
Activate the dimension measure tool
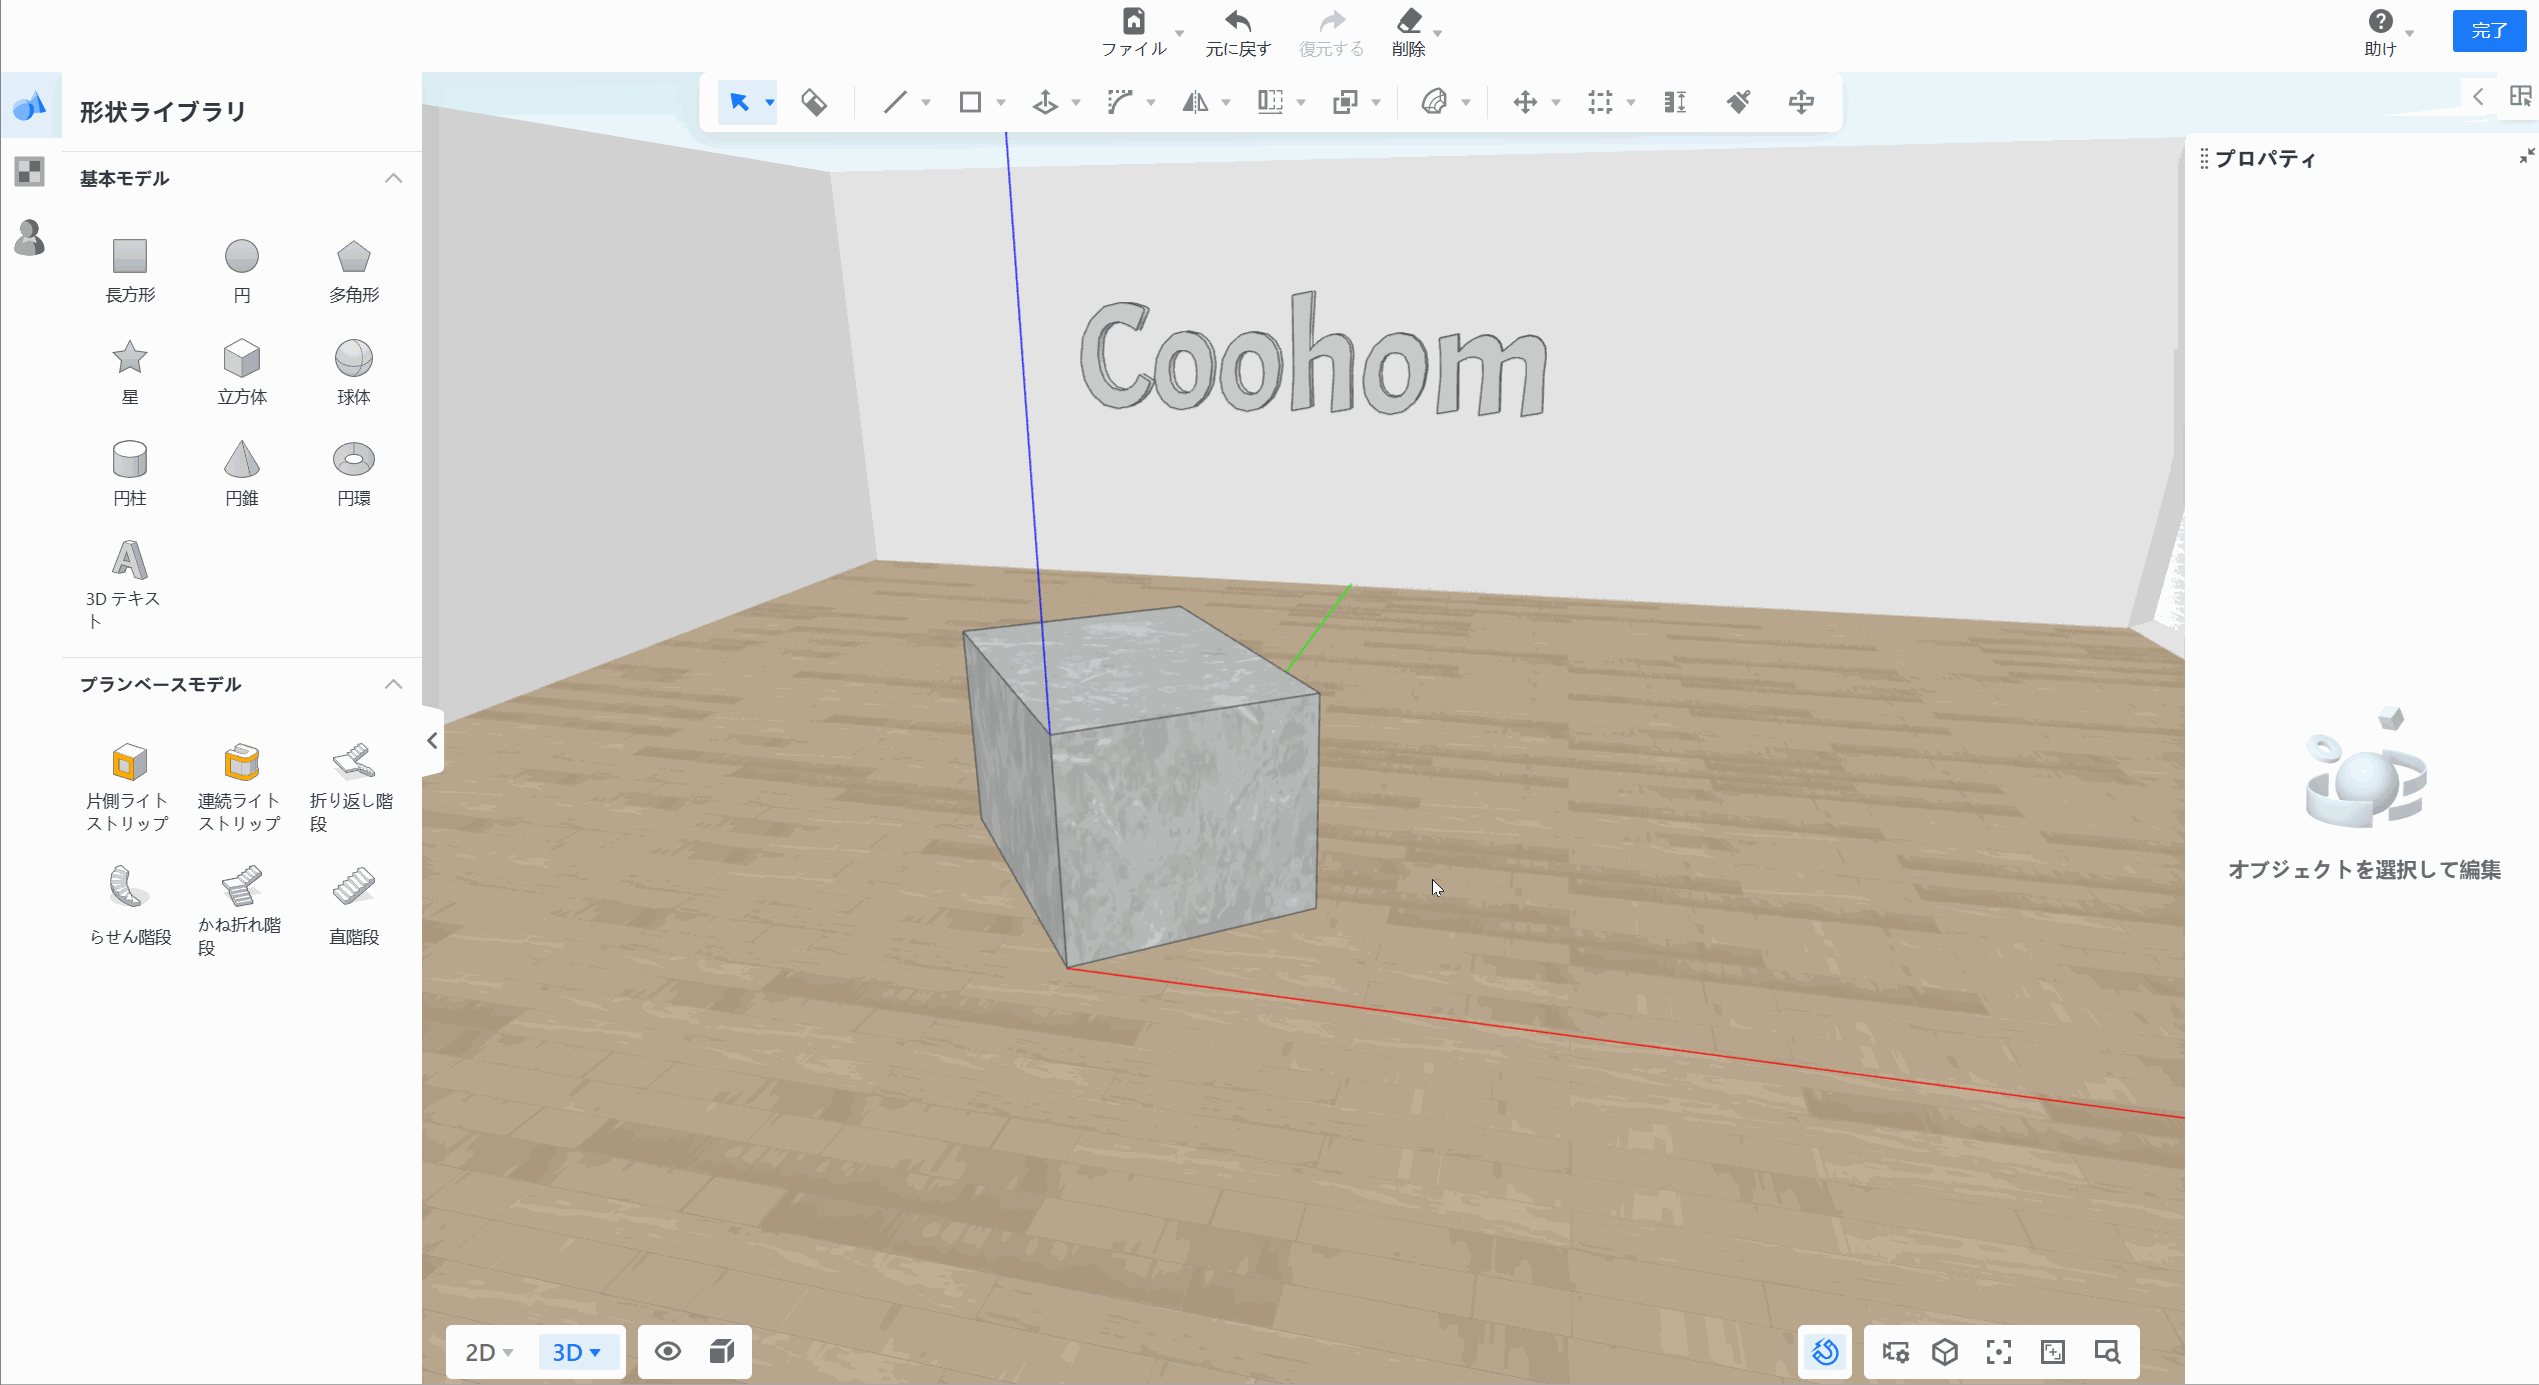[x=1675, y=102]
